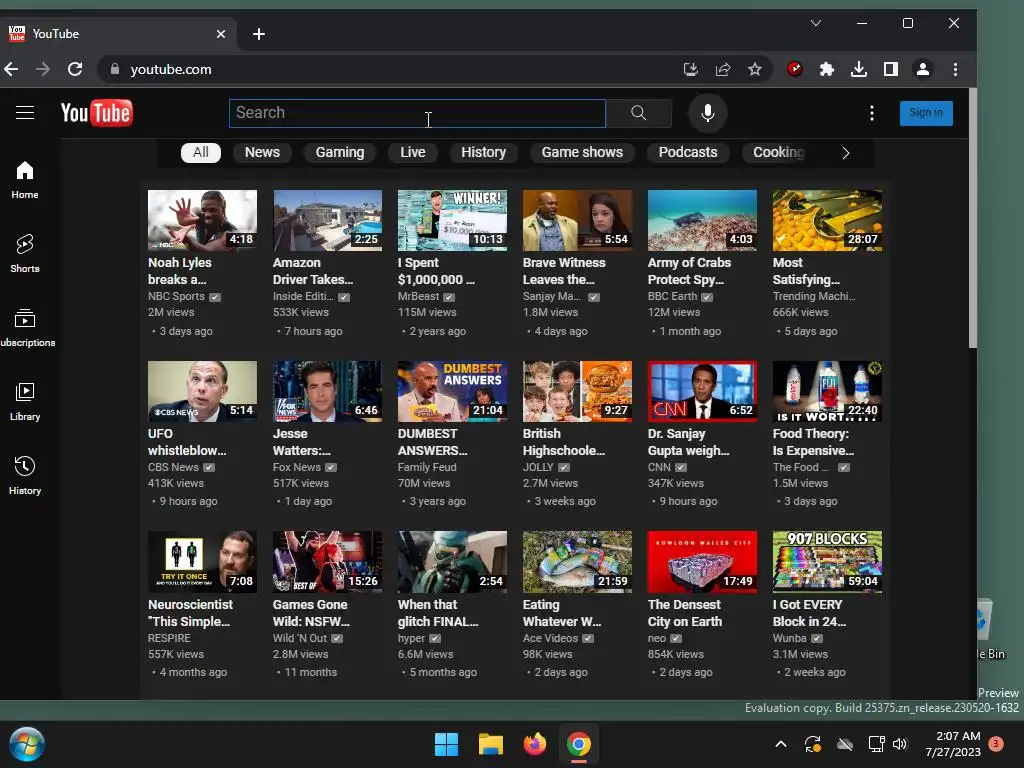This screenshot has height=768, width=1024.
Task: Open 907 BLOCKS Wunba video thumbnail
Action: pos(827,562)
